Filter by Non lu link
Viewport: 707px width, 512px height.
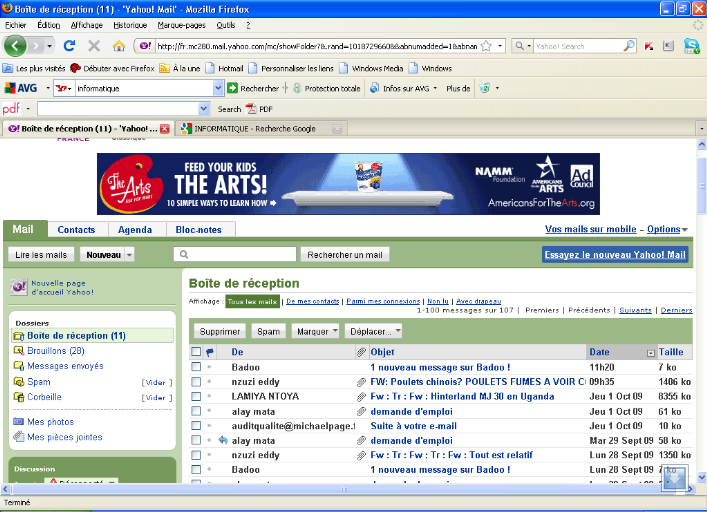point(438,301)
